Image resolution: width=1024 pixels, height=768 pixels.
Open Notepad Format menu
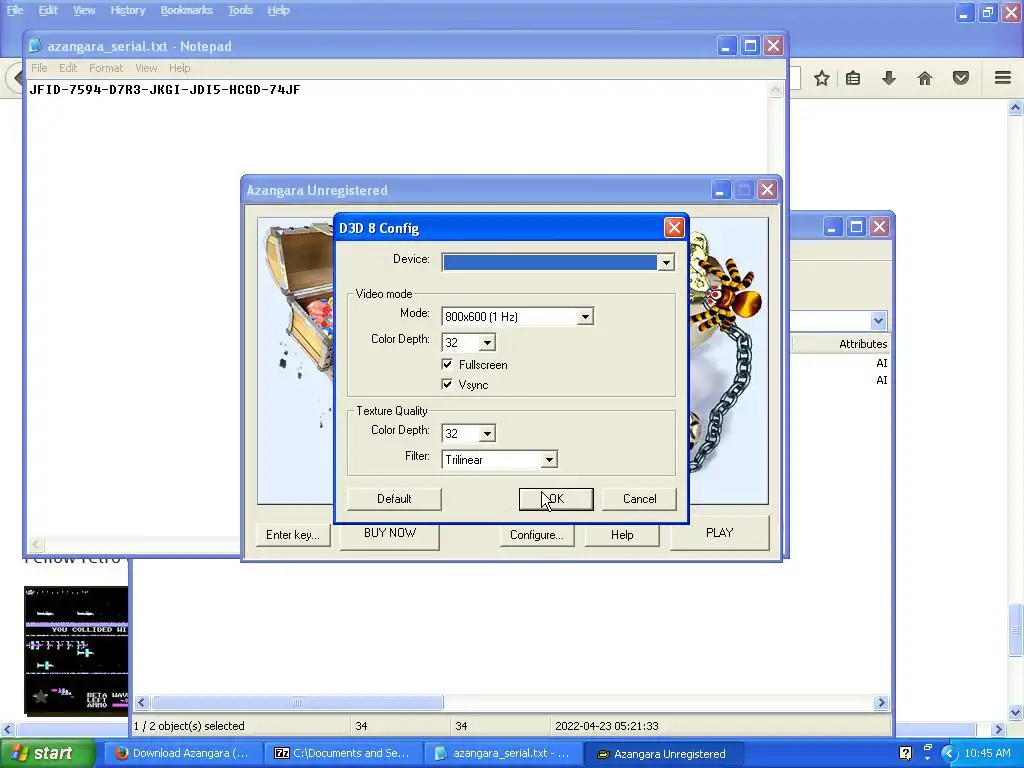[106, 68]
